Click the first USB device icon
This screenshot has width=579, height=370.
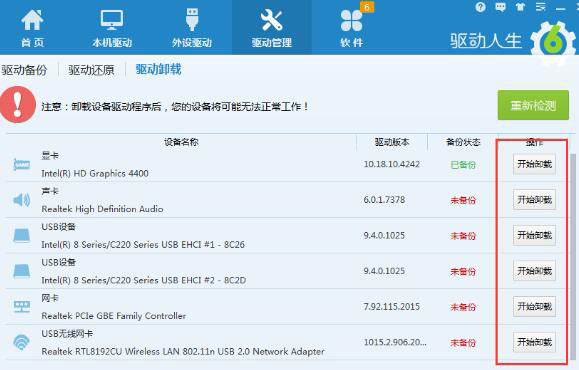21,236
